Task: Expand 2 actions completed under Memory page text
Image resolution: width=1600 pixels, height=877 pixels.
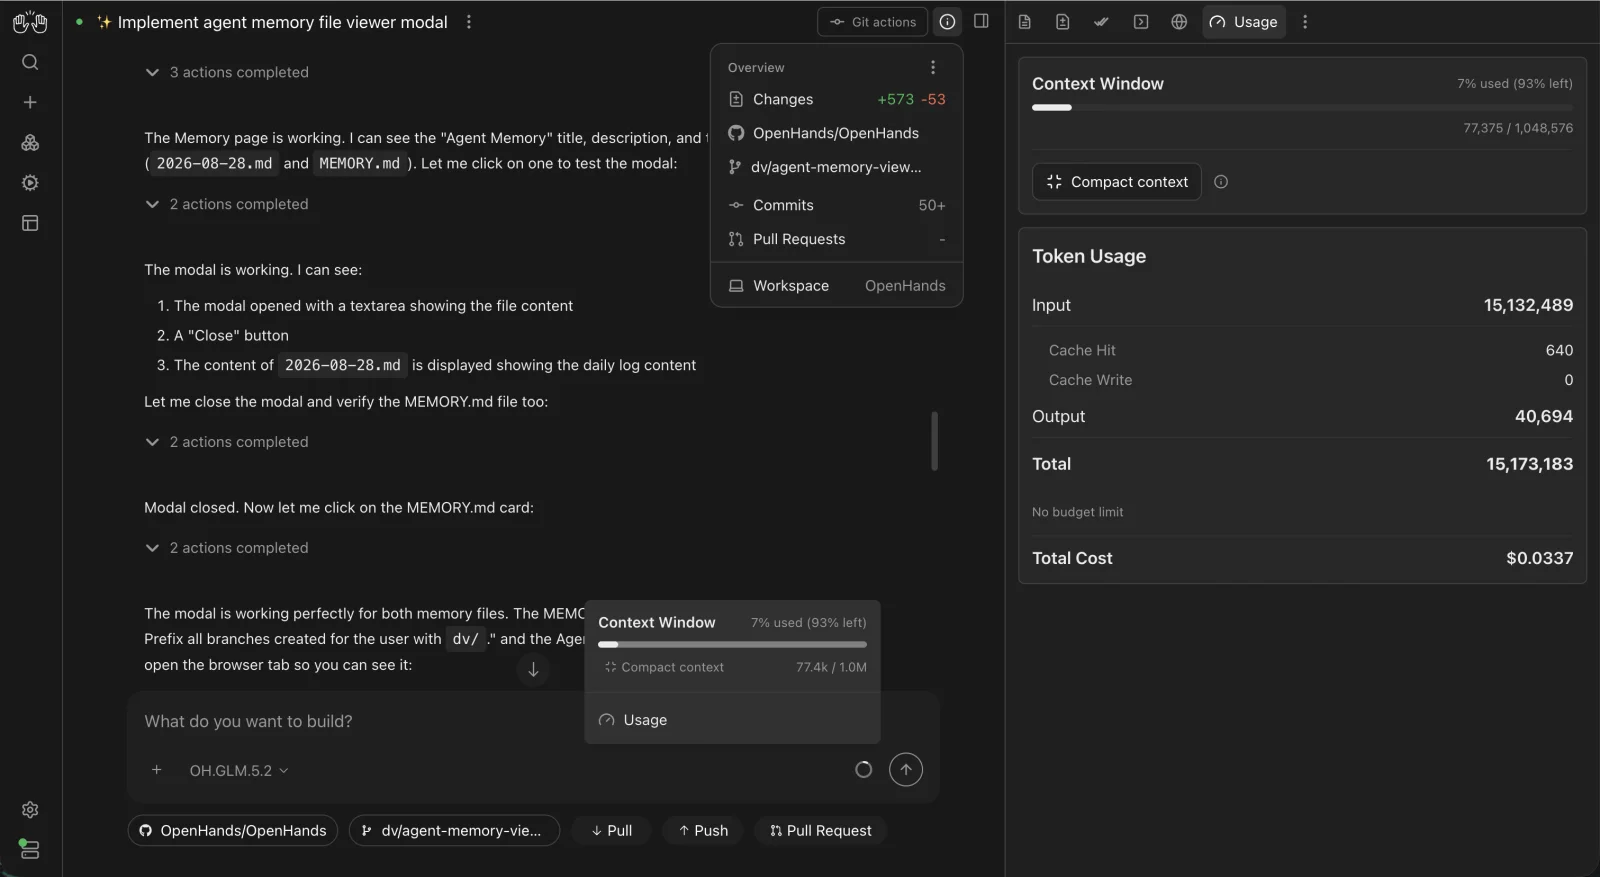Action: (x=227, y=204)
